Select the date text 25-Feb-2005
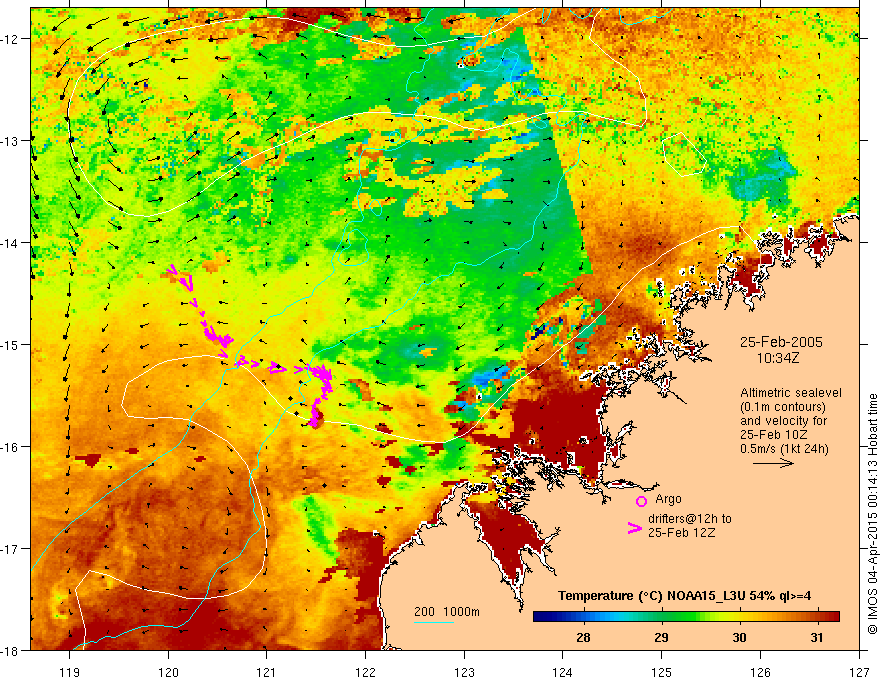Screen dimensions: 880x680 click(x=781, y=342)
